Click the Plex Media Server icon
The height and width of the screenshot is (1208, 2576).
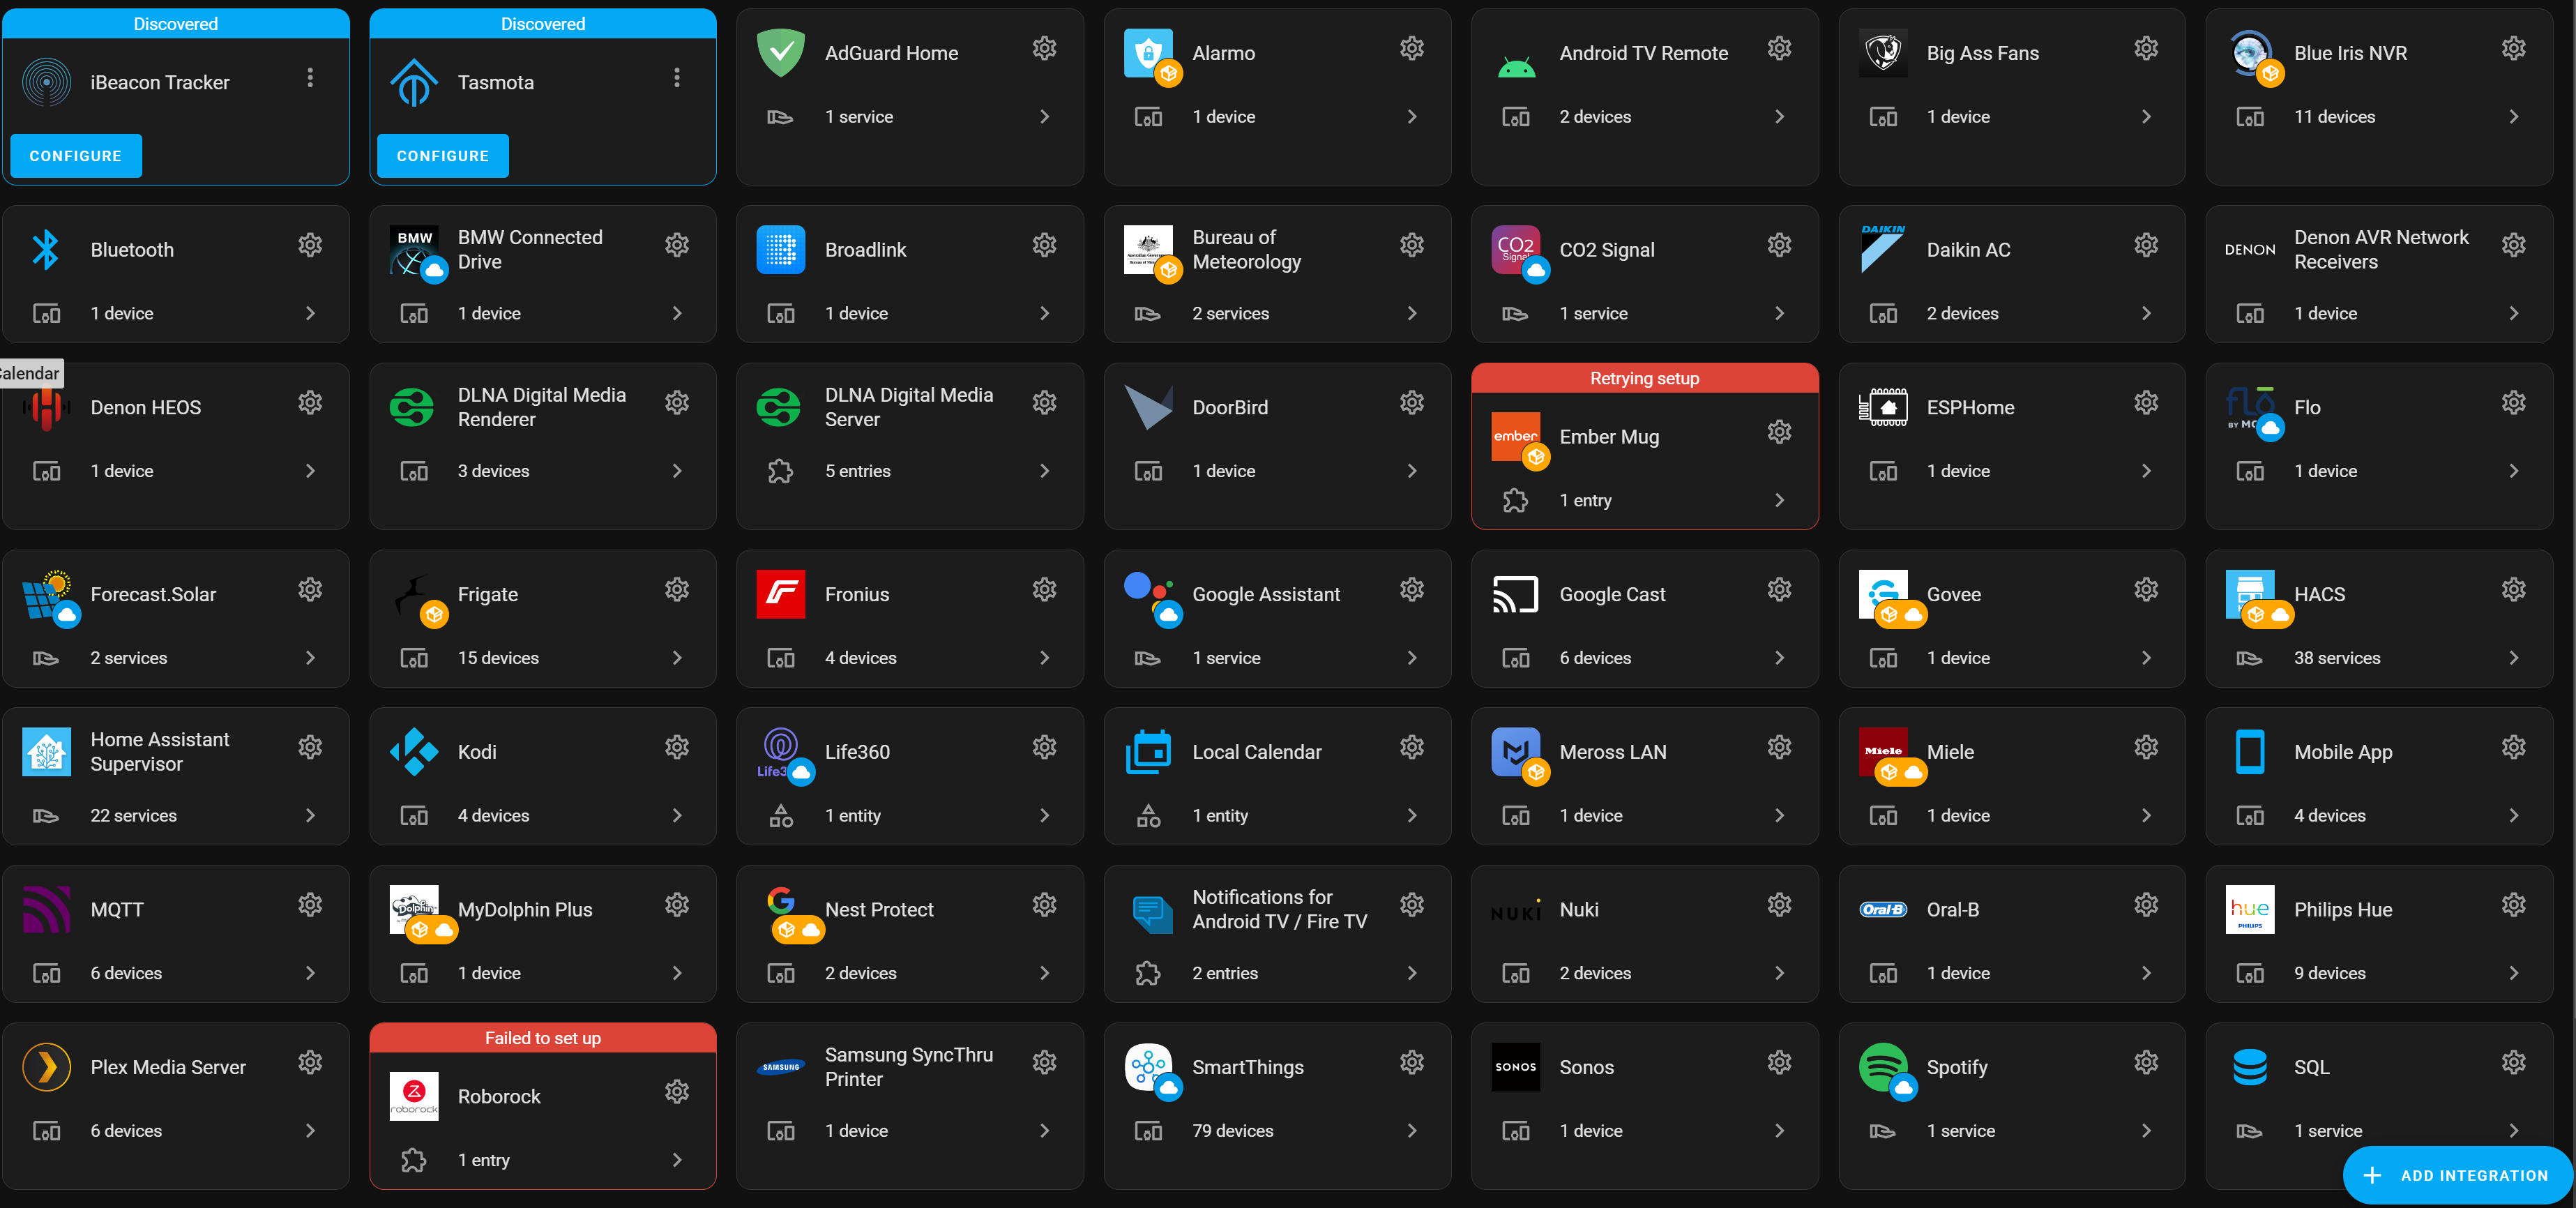[46, 1067]
